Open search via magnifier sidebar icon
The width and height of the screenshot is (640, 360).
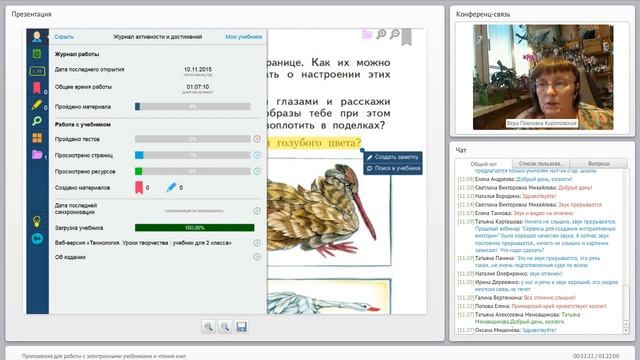pos(37,121)
